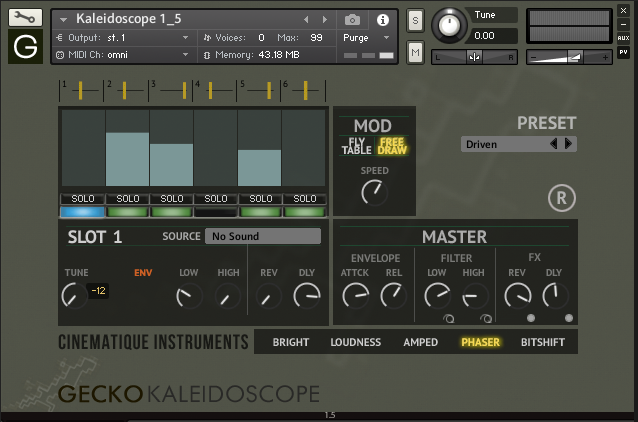Click the master ATTCK envelope knob
The width and height of the screenshot is (638, 422).
coord(355,296)
